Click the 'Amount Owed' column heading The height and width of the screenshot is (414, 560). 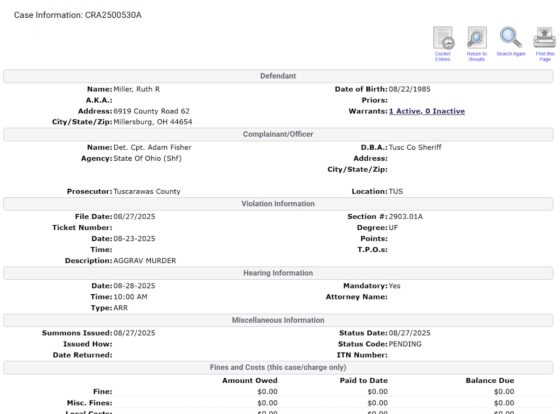tap(250, 380)
